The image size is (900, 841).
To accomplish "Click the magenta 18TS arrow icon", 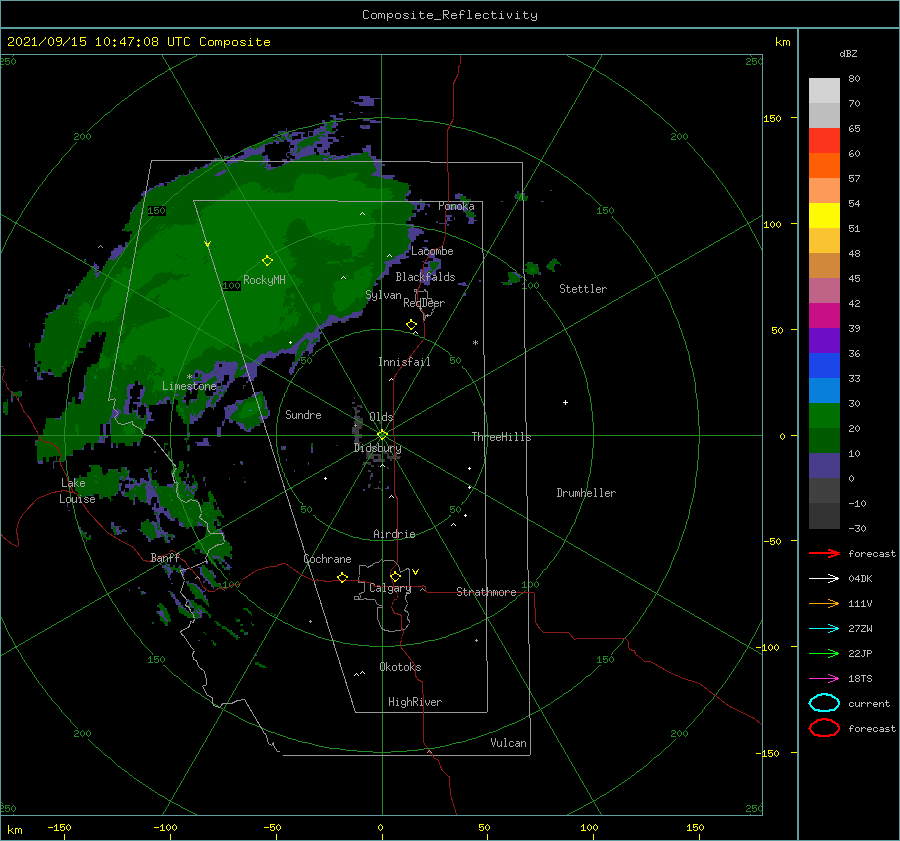I will pyautogui.click(x=824, y=679).
